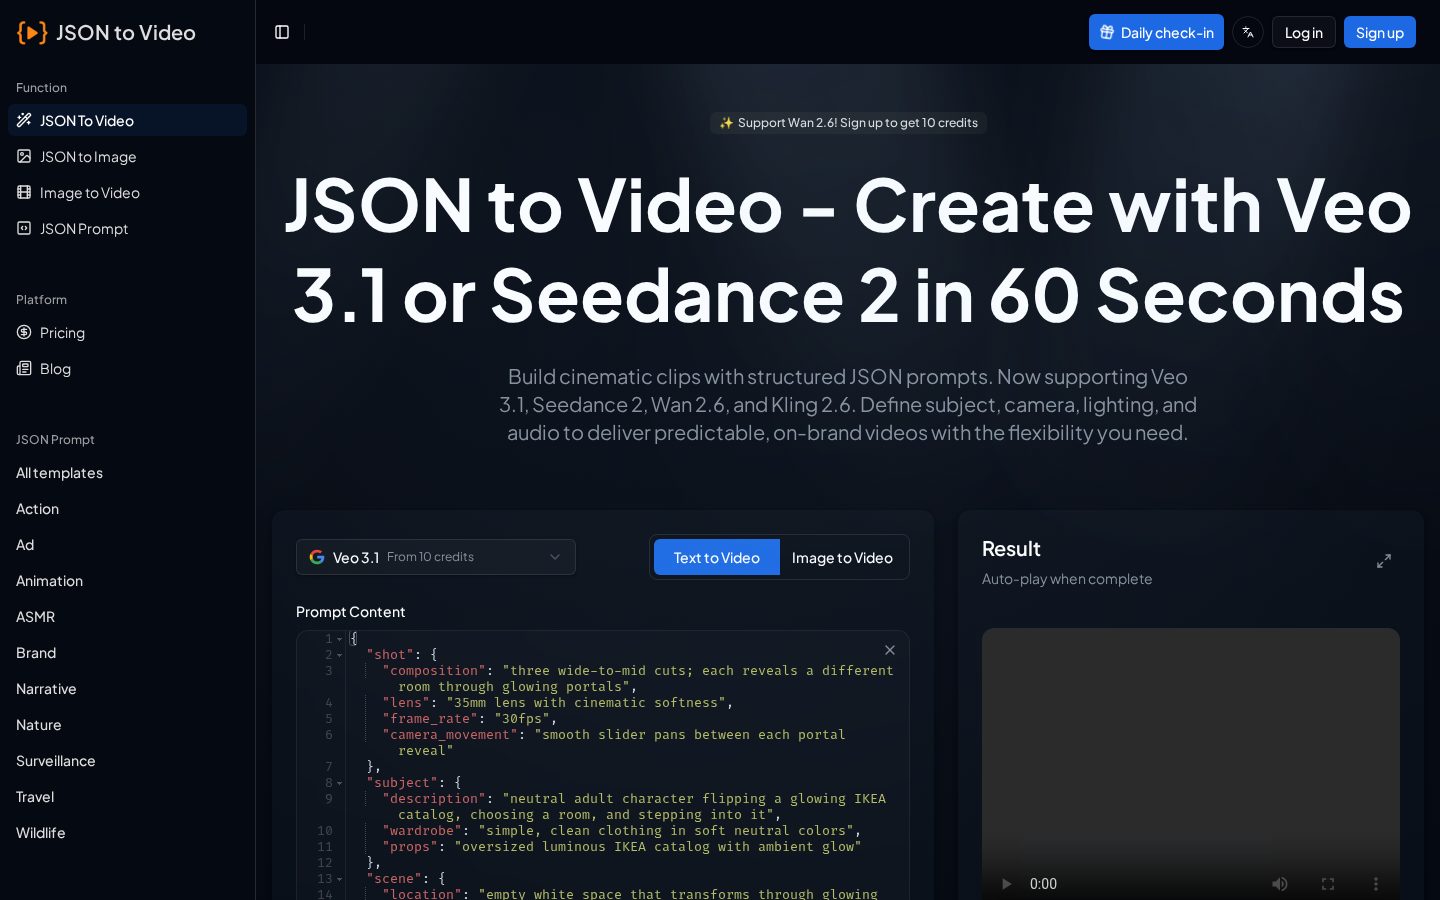Screen dimensions: 1440x900
Task: Play the result video
Action: click(1007, 883)
